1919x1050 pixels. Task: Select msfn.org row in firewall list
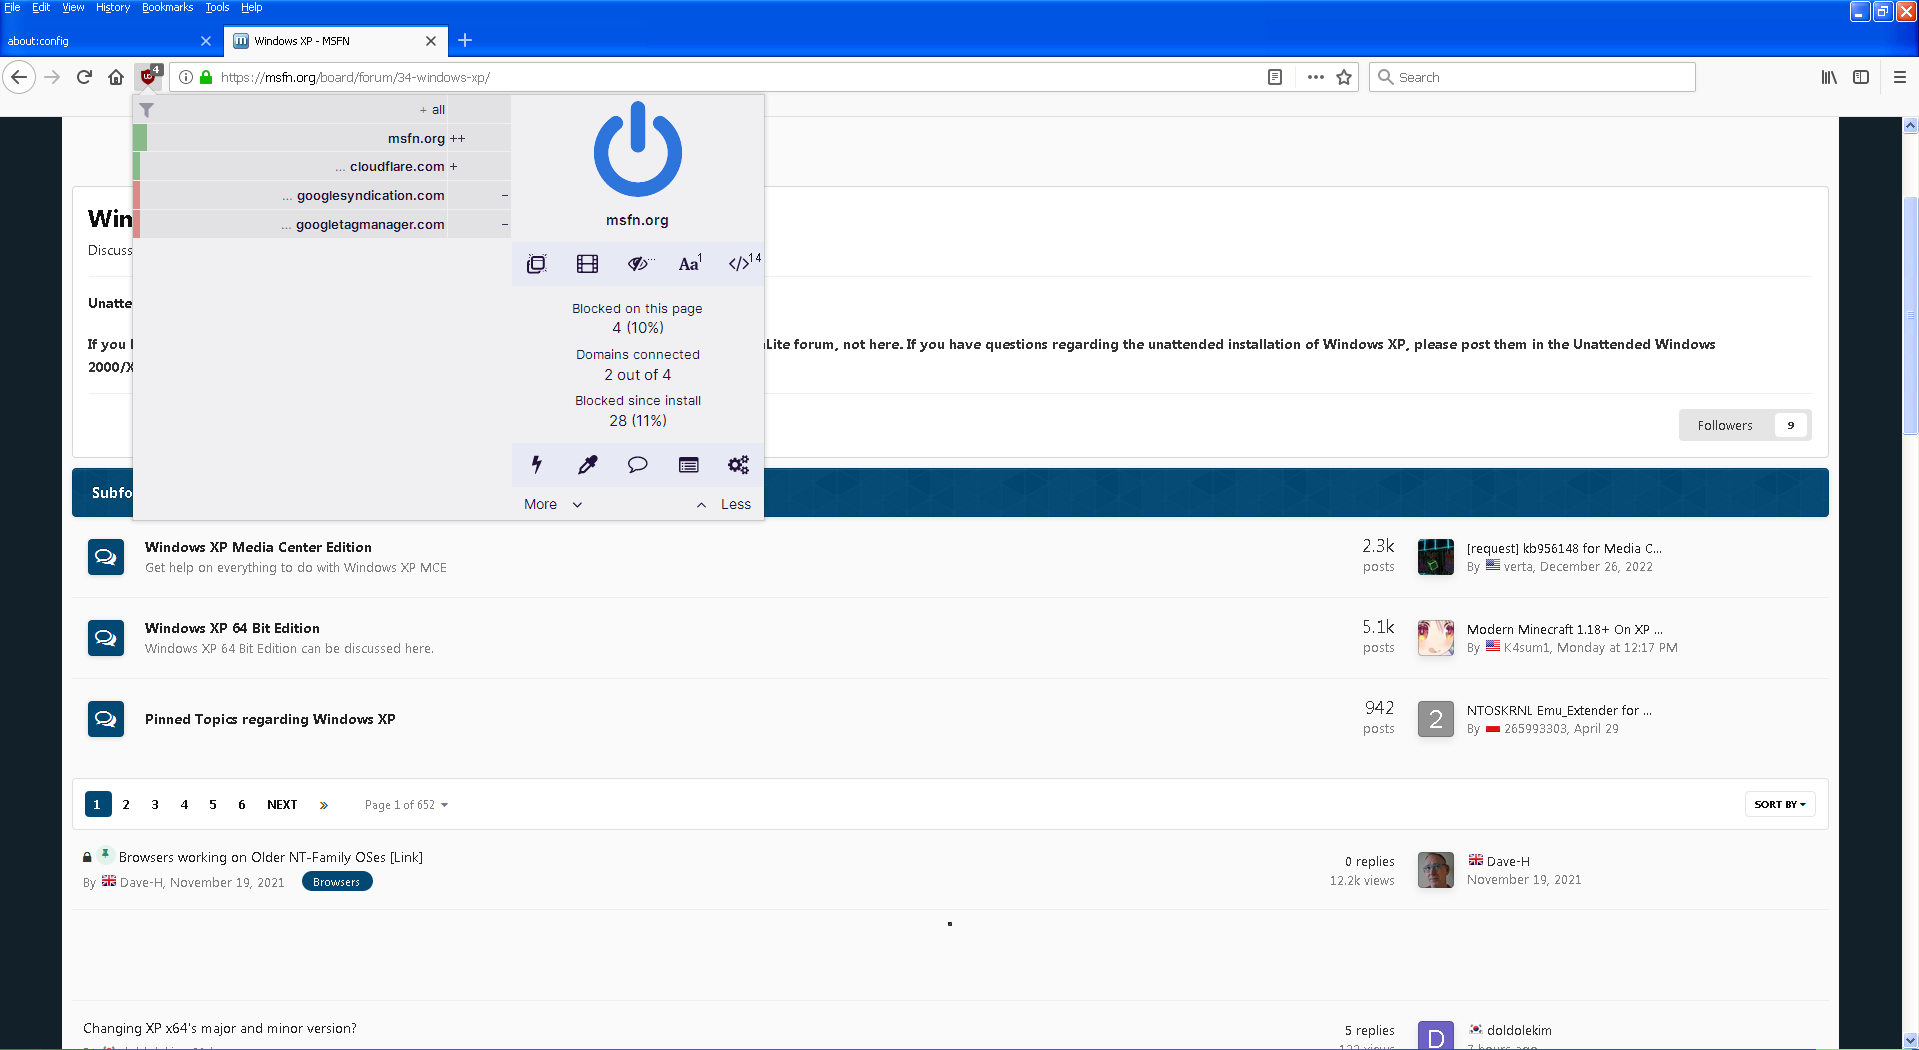[321, 138]
